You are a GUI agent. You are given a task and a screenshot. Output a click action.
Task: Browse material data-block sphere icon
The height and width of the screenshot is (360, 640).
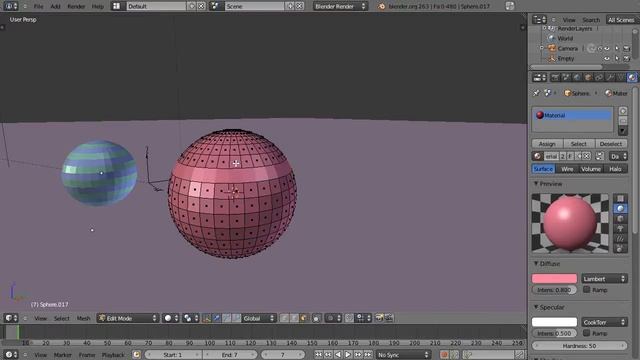pos(538,156)
